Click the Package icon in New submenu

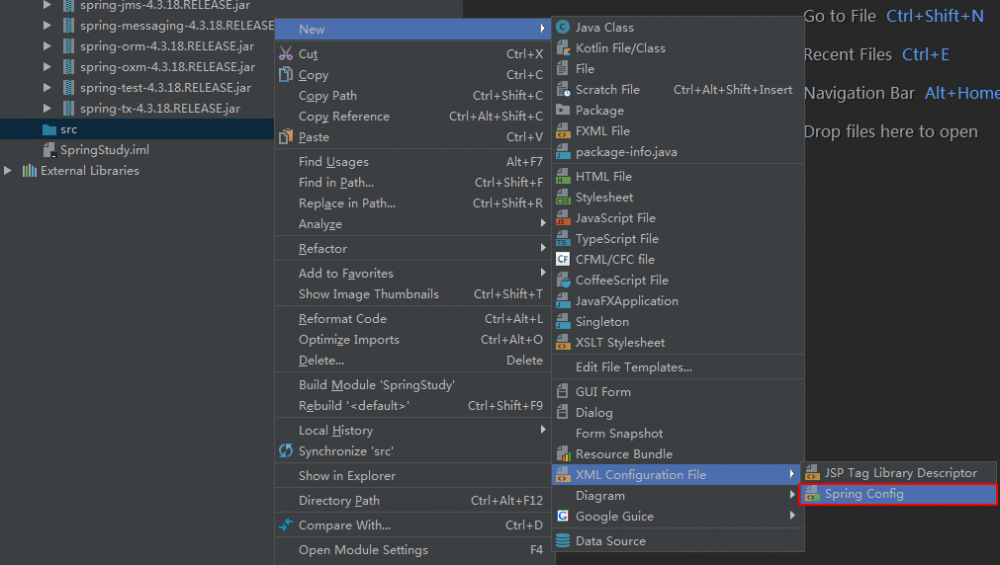coord(563,110)
